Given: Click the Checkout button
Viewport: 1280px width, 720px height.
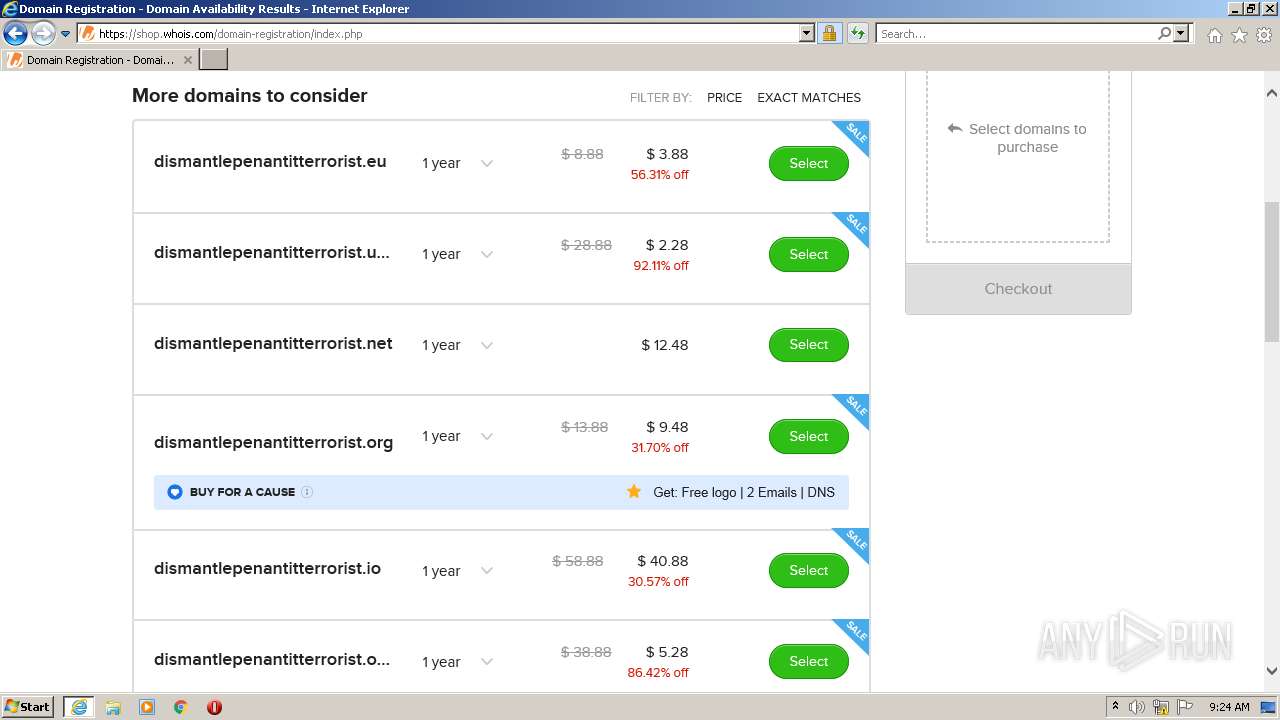Looking at the screenshot, I should 1018,289.
